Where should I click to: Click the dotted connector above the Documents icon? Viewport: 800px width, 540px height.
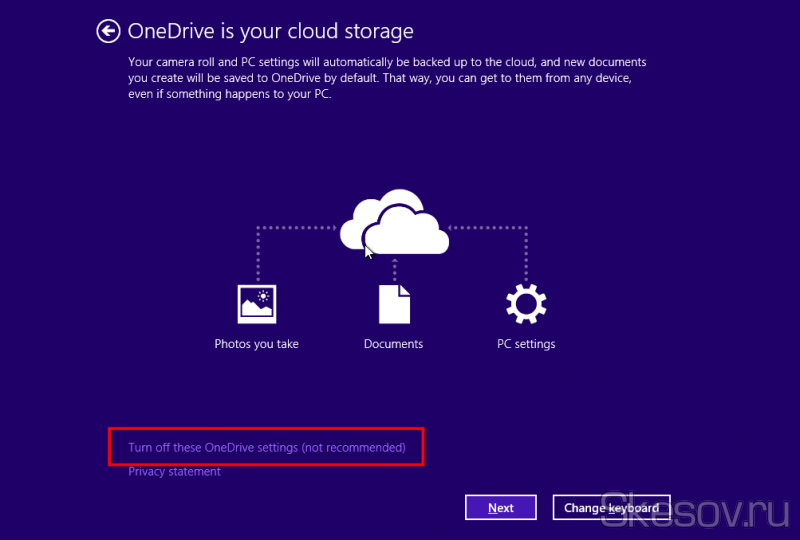[395, 267]
